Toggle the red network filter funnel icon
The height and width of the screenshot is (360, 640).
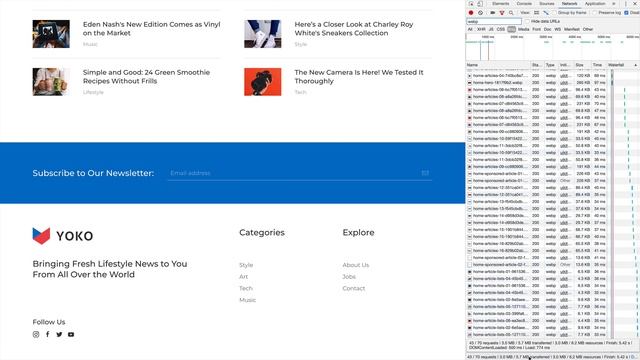coord(502,13)
